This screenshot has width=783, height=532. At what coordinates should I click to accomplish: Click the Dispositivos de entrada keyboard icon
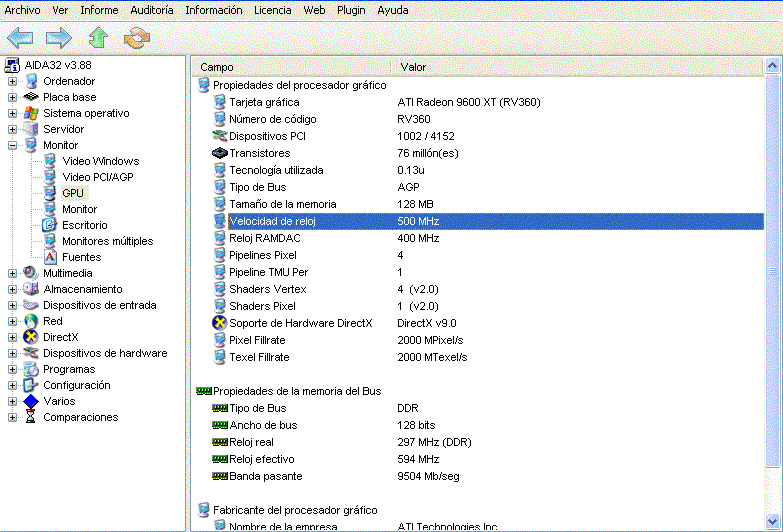point(31,305)
